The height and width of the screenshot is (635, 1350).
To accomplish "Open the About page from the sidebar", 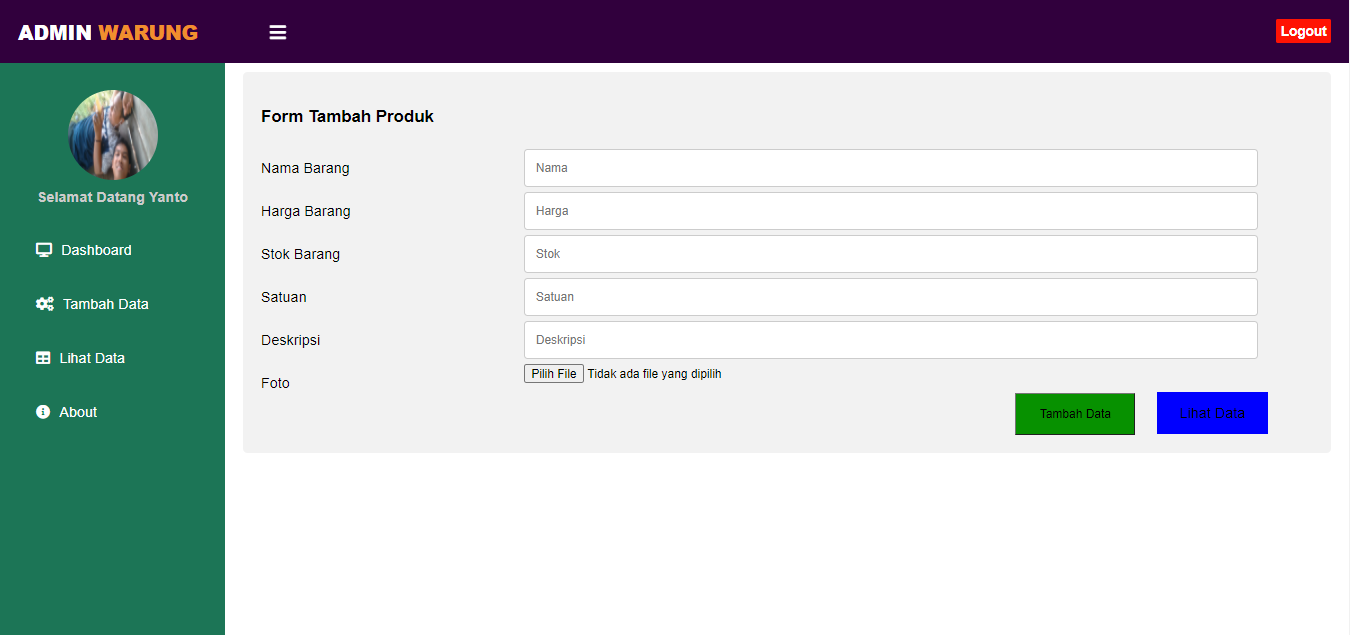I will point(78,411).
